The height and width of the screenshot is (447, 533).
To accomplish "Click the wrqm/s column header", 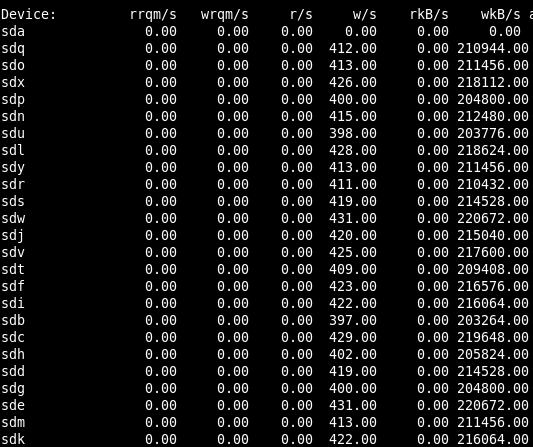I will pyautogui.click(x=225, y=15).
